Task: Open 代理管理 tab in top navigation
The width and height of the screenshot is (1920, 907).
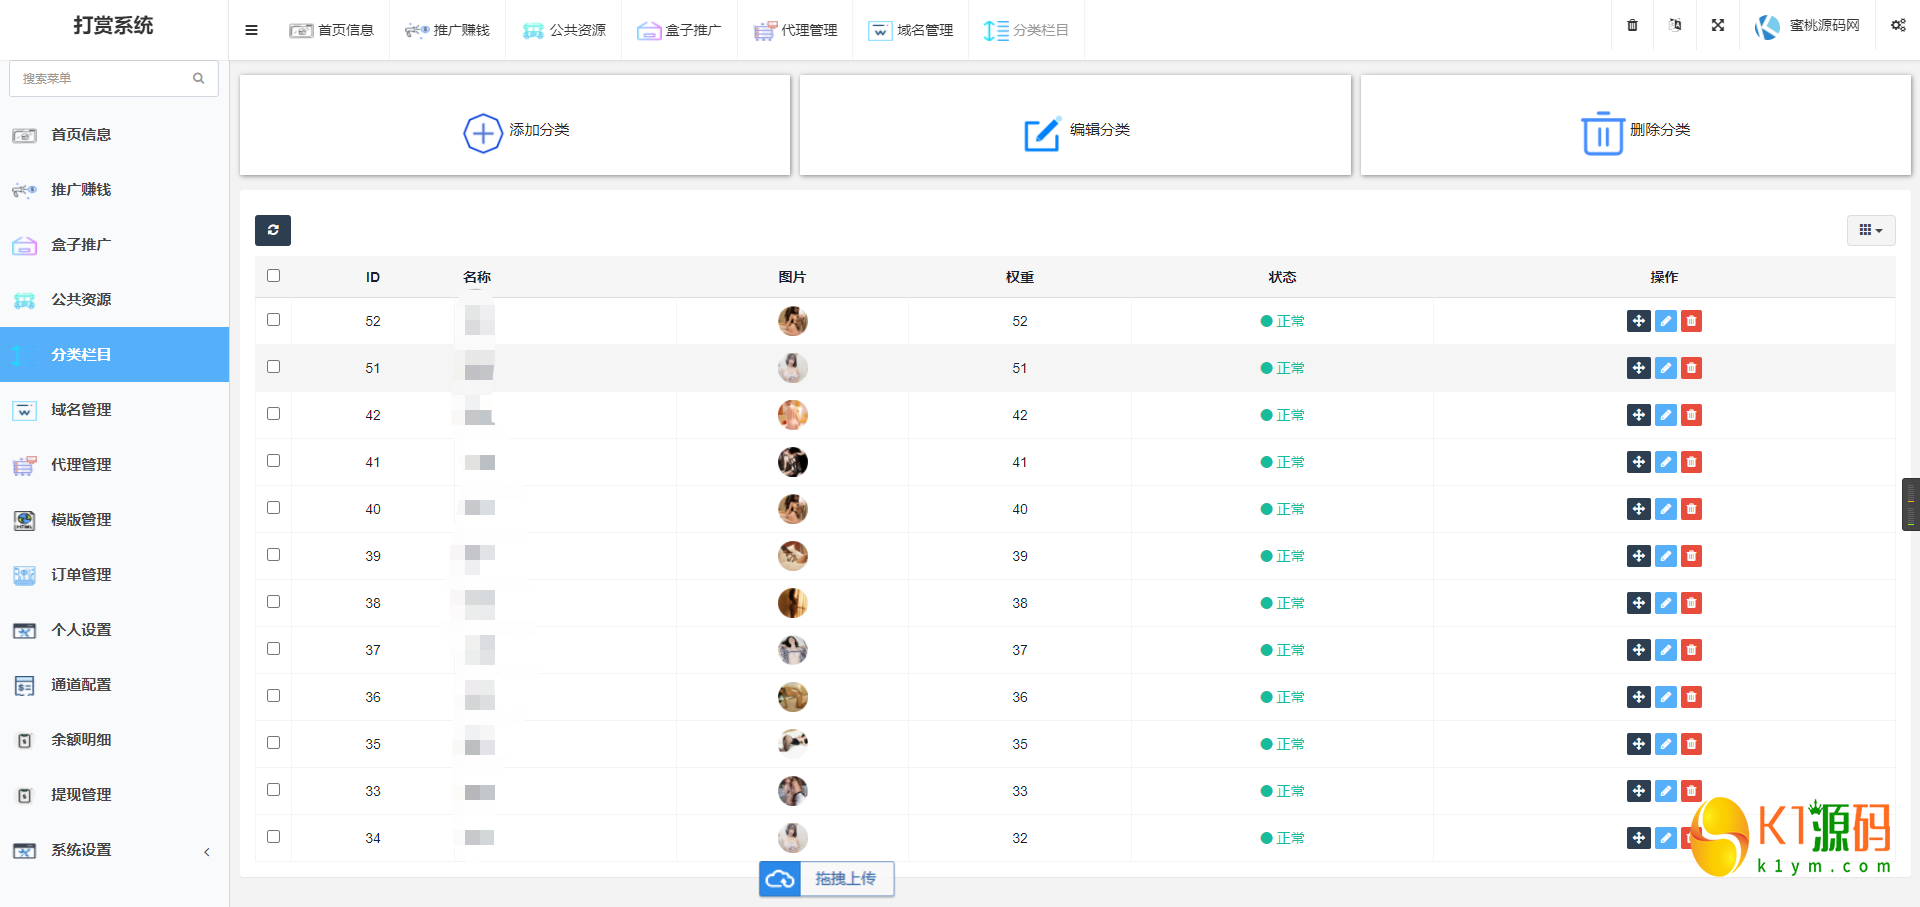Action: [x=795, y=30]
